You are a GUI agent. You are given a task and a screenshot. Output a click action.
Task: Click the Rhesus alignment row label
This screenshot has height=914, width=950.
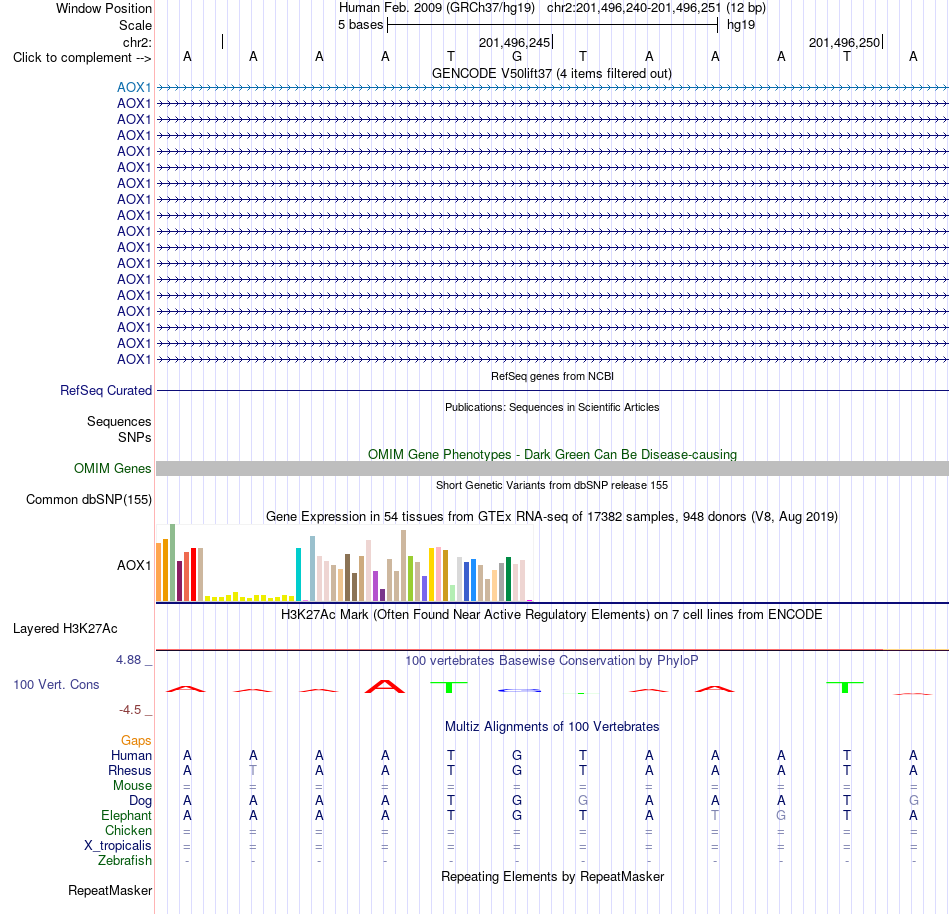[130, 770]
